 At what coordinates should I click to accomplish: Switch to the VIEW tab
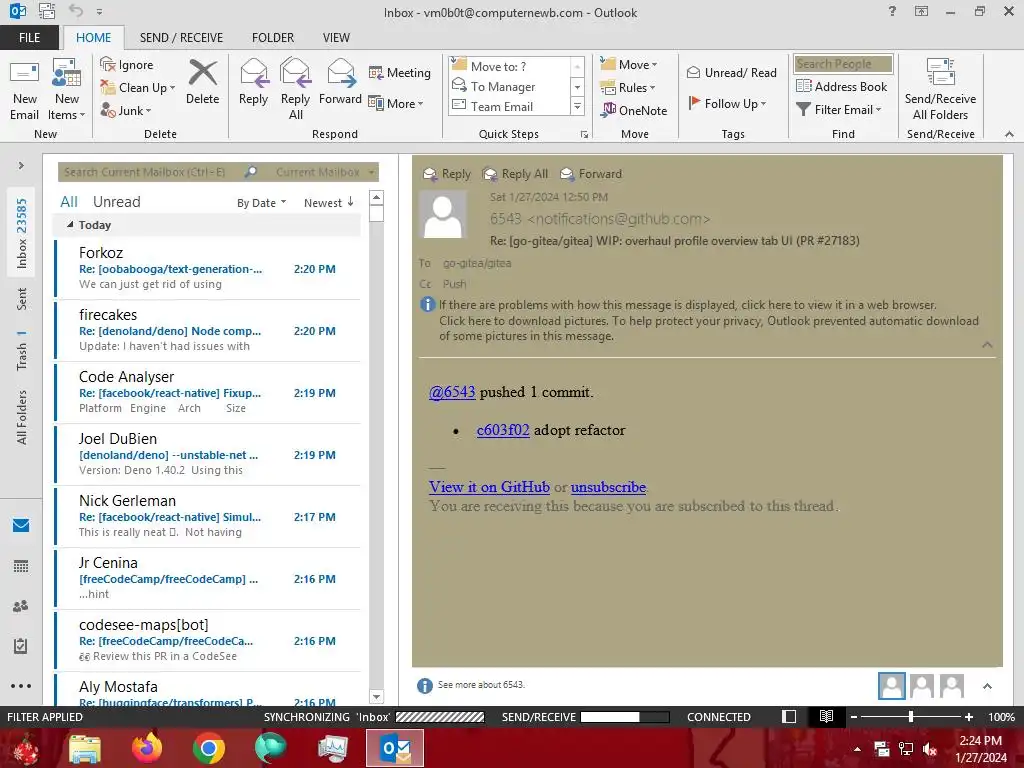coord(336,37)
